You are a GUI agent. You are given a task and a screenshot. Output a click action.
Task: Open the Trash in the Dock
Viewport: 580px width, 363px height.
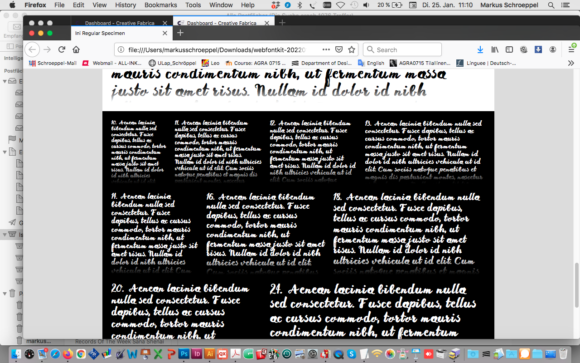pyautogui.click(x=563, y=354)
